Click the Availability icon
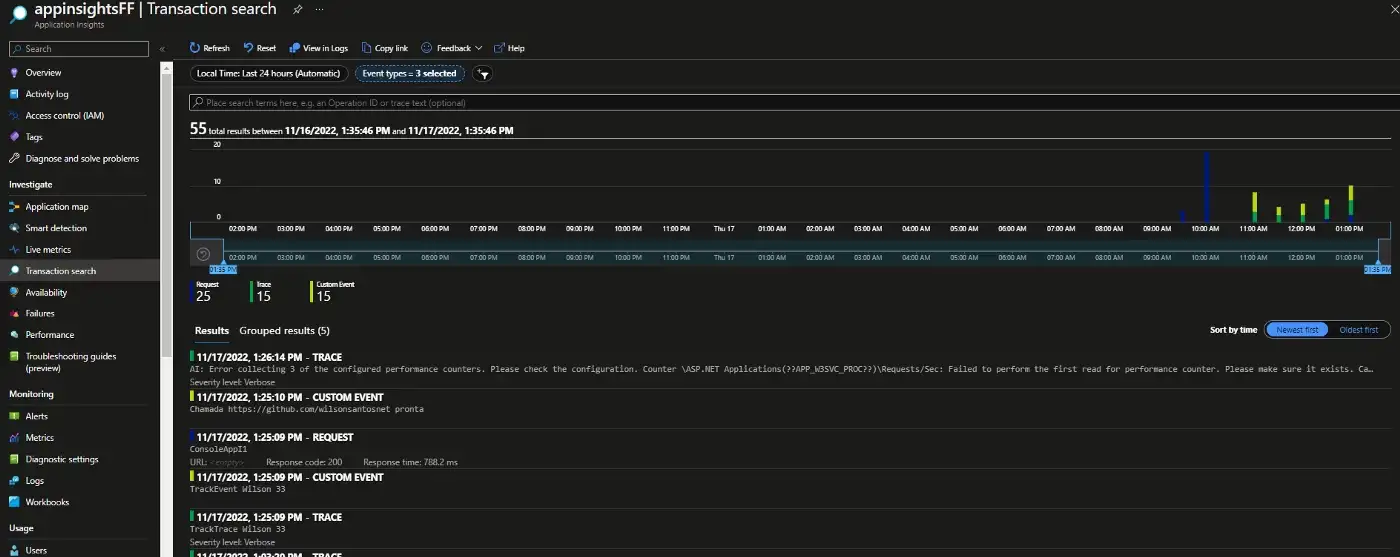 [15, 292]
